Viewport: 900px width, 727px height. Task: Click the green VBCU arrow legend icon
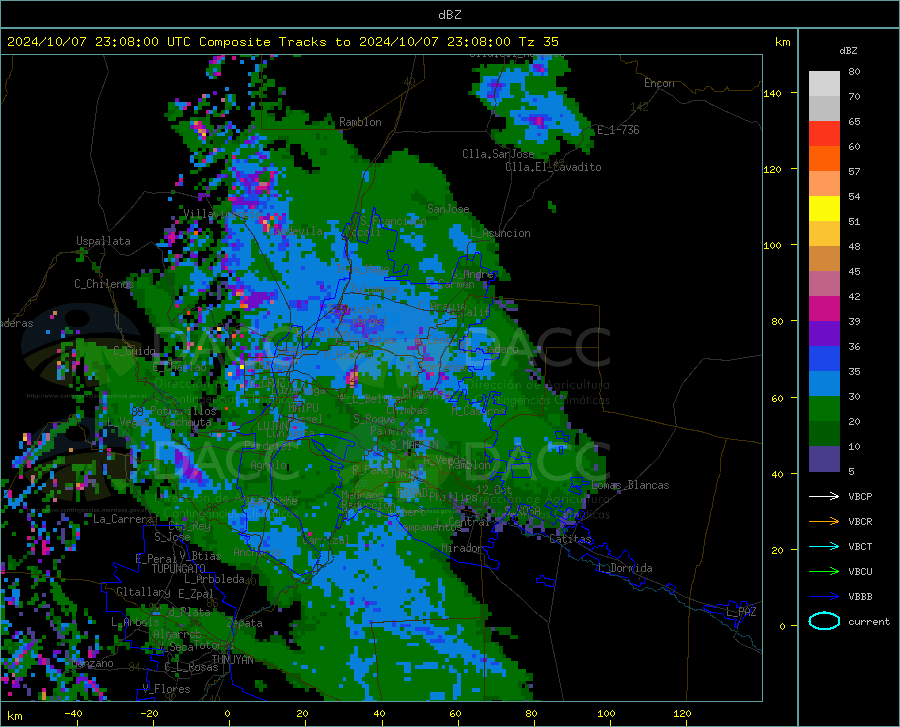click(824, 572)
